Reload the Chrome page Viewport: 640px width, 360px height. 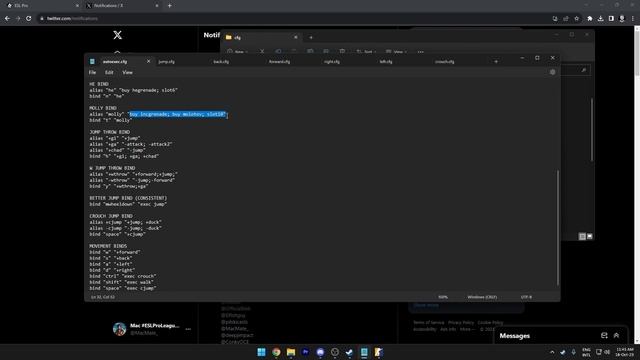(x=29, y=18)
